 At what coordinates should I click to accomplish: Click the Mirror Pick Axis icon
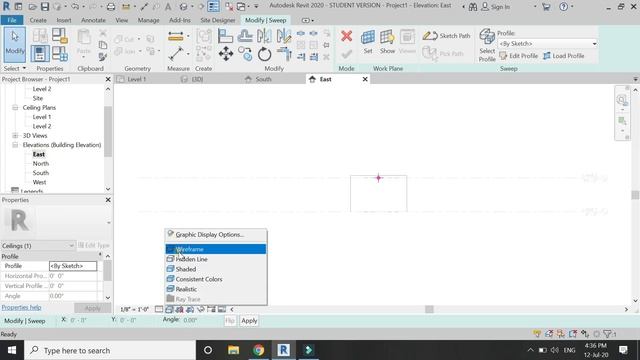pos(264,36)
